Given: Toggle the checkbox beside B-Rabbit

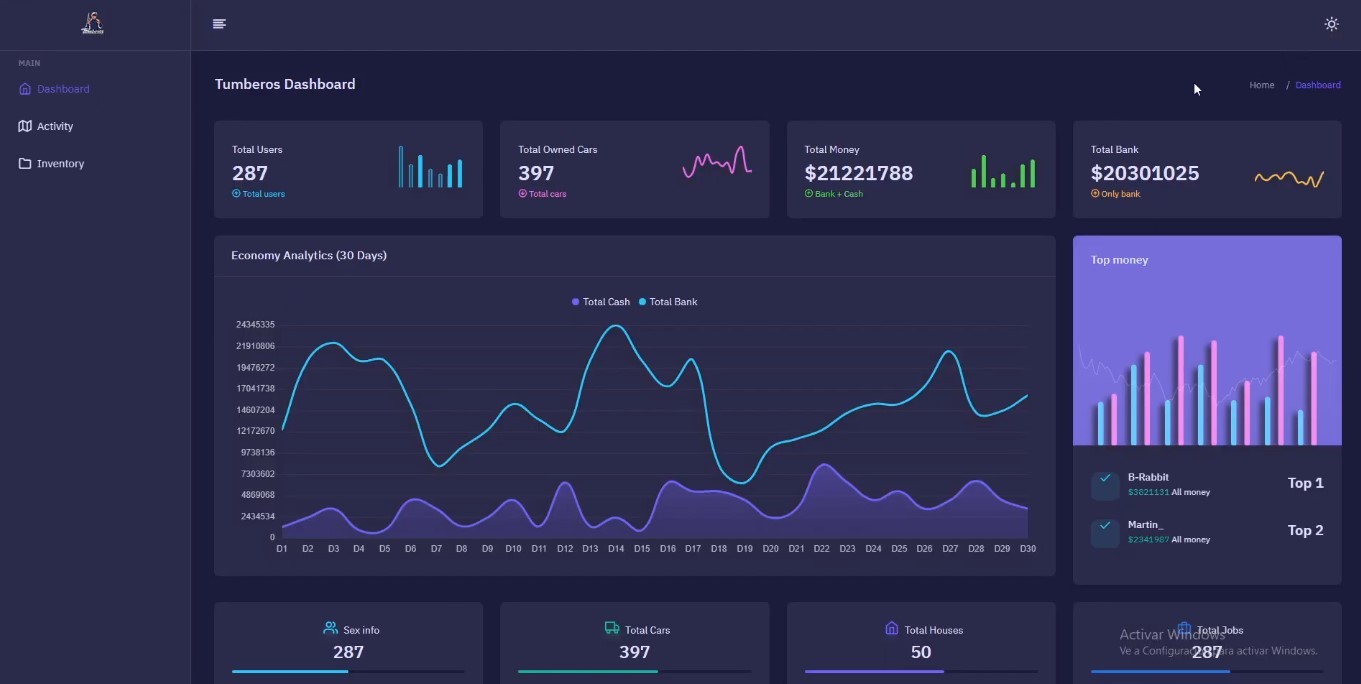Looking at the screenshot, I should coord(1105,485).
